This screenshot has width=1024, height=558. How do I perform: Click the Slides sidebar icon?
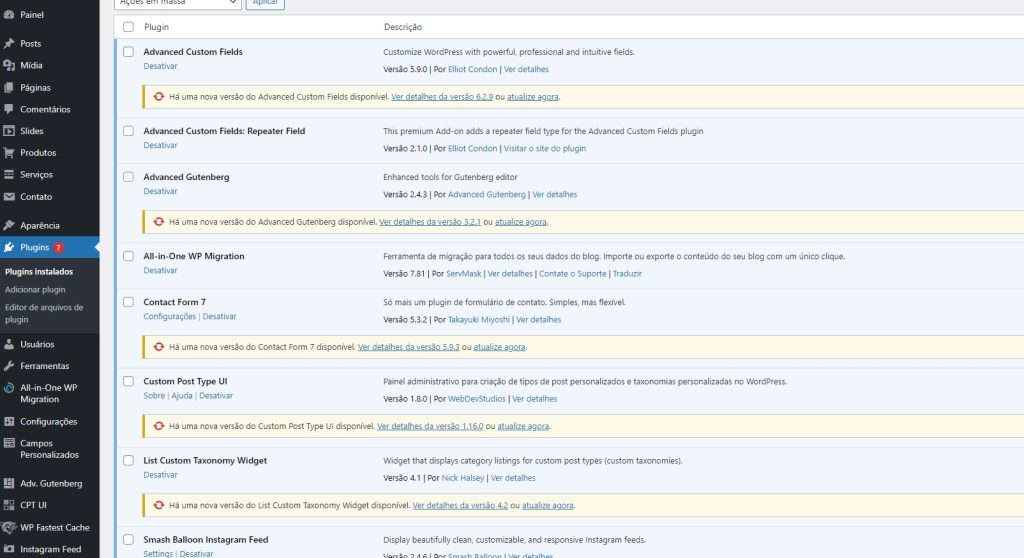[8, 131]
